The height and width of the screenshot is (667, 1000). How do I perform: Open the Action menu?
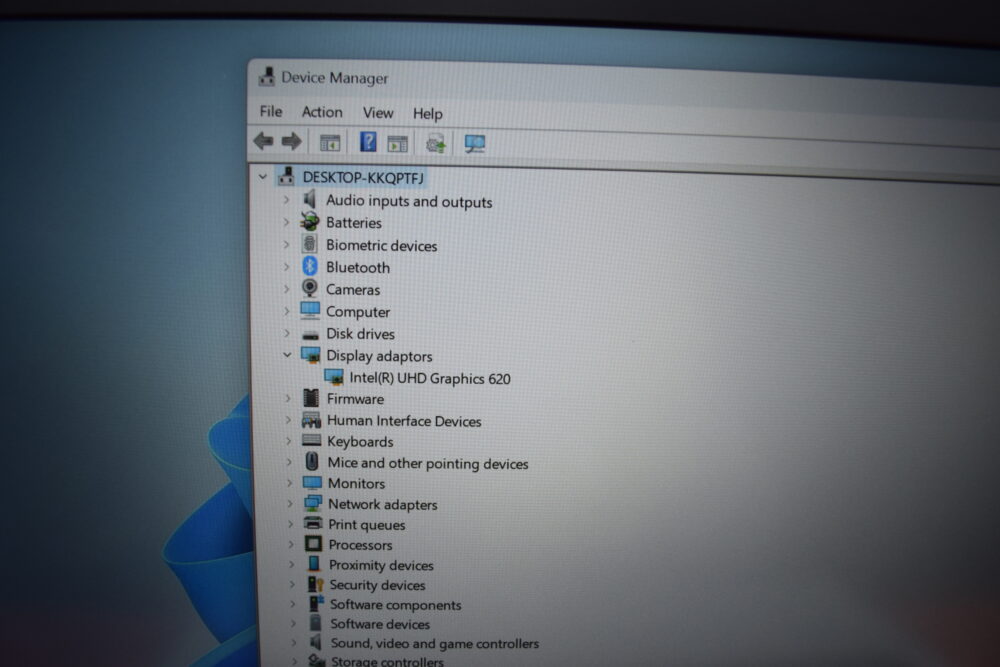click(322, 112)
